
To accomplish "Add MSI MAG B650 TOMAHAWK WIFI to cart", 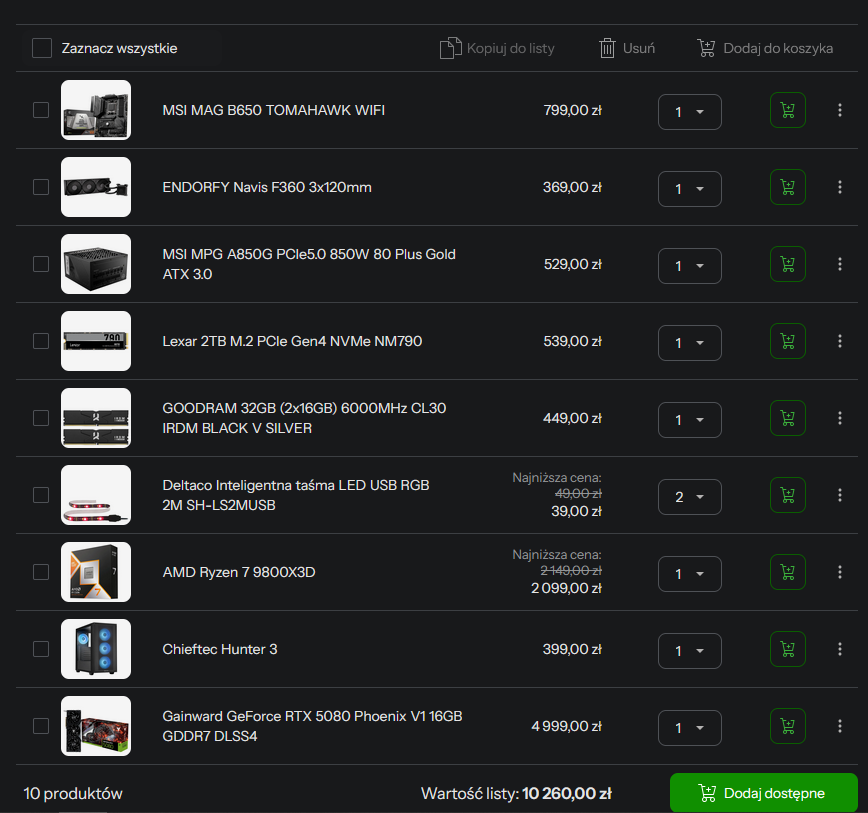I will click(787, 111).
